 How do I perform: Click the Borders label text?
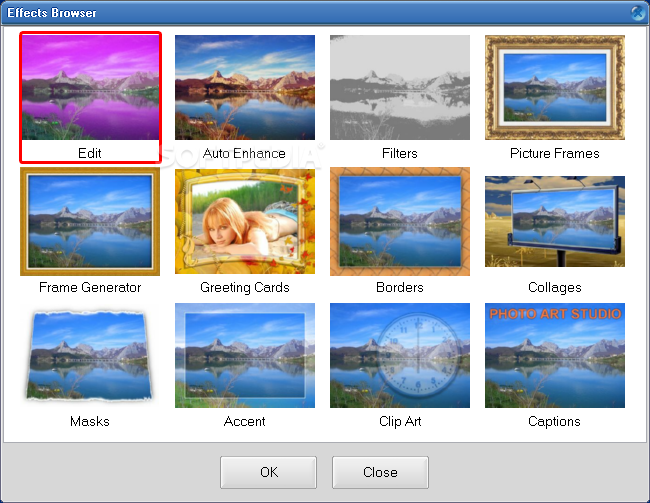point(400,287)
